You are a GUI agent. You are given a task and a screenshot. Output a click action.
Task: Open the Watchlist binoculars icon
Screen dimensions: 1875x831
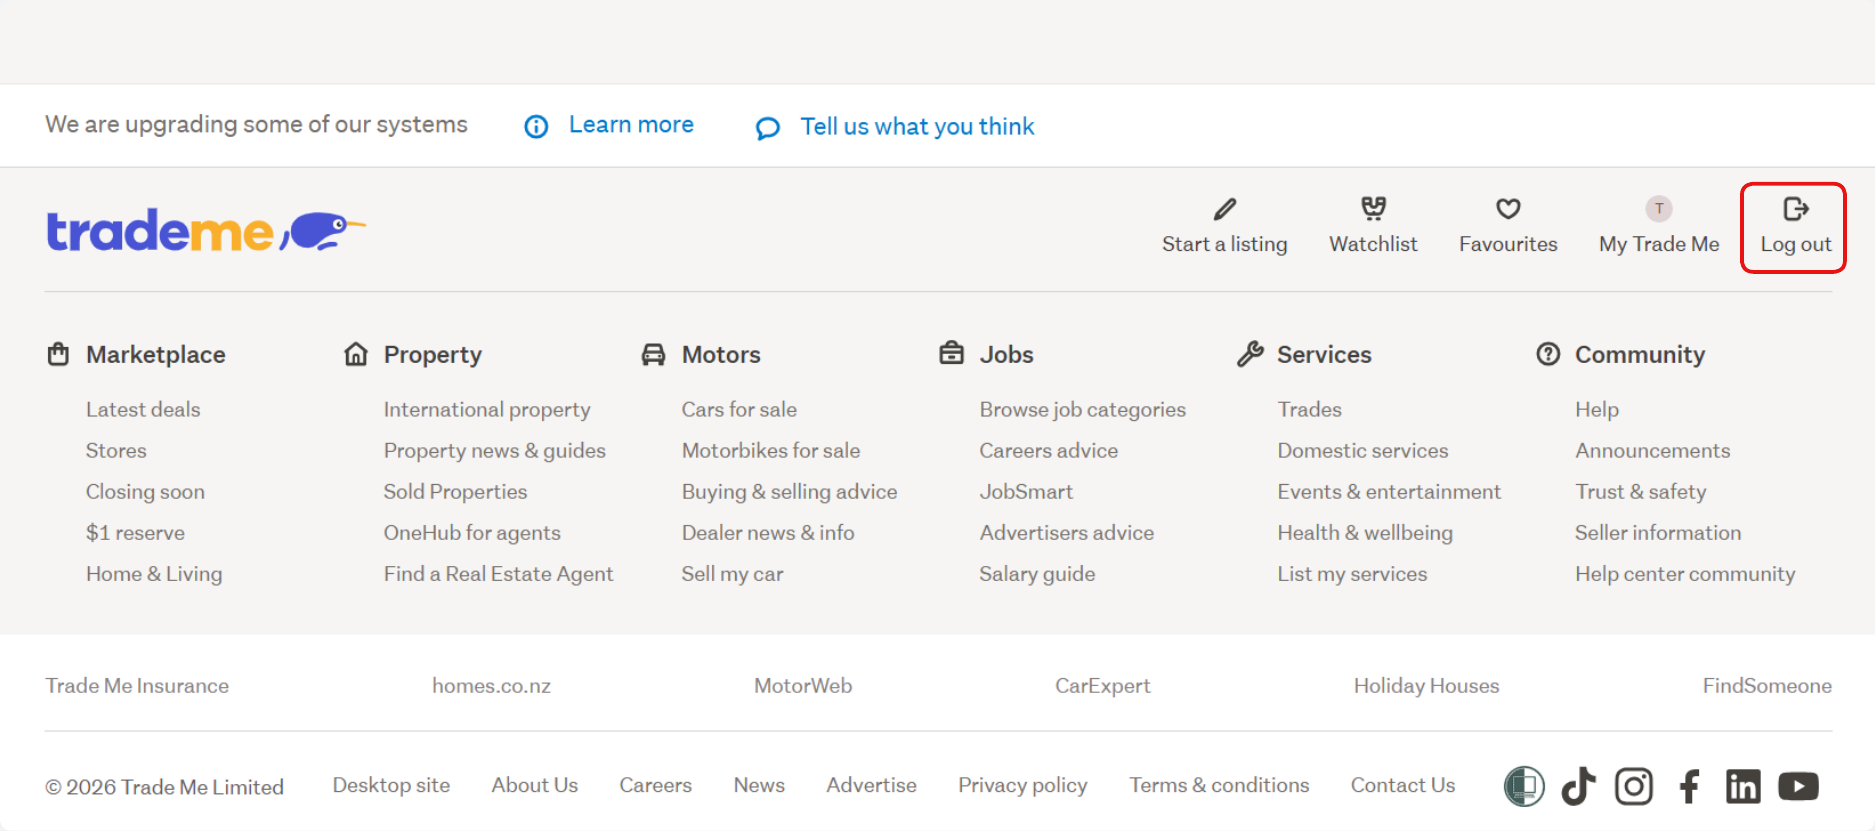point(1373,208)
